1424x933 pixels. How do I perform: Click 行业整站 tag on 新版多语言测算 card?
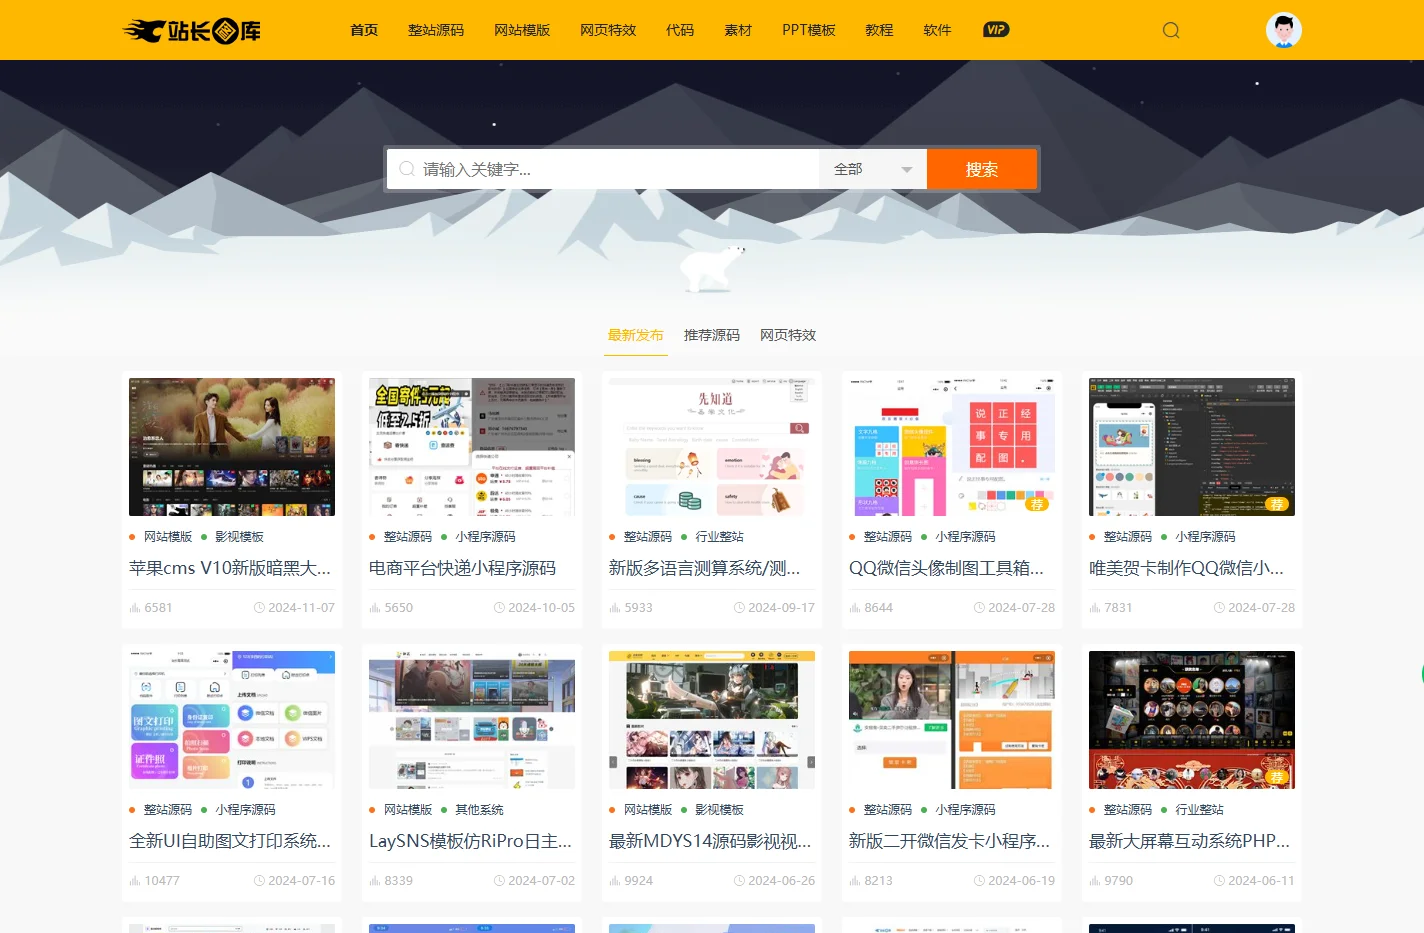pos(719,537)
